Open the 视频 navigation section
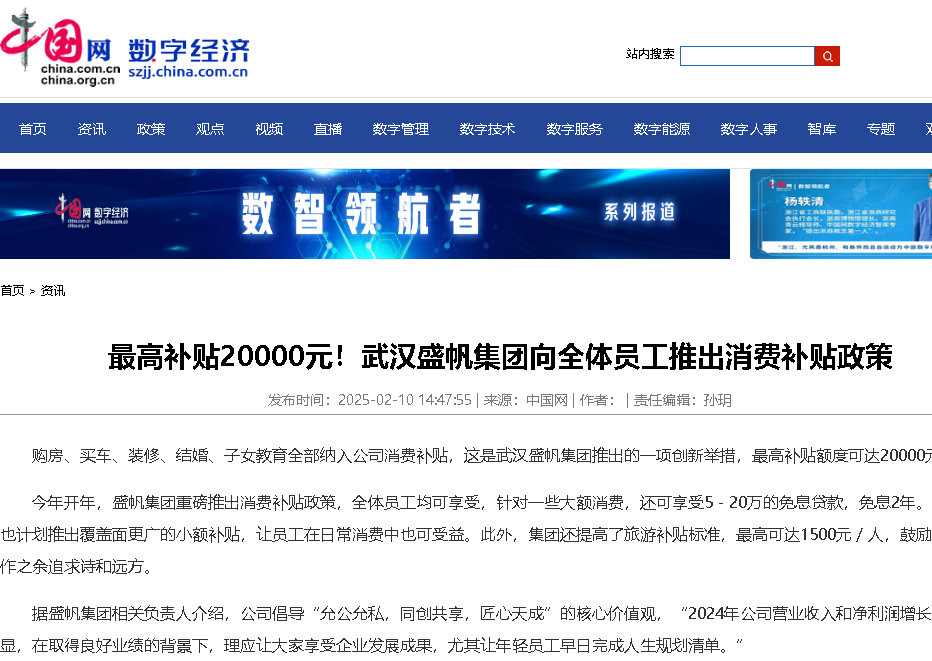932x661 pixels. pos(269,129)
